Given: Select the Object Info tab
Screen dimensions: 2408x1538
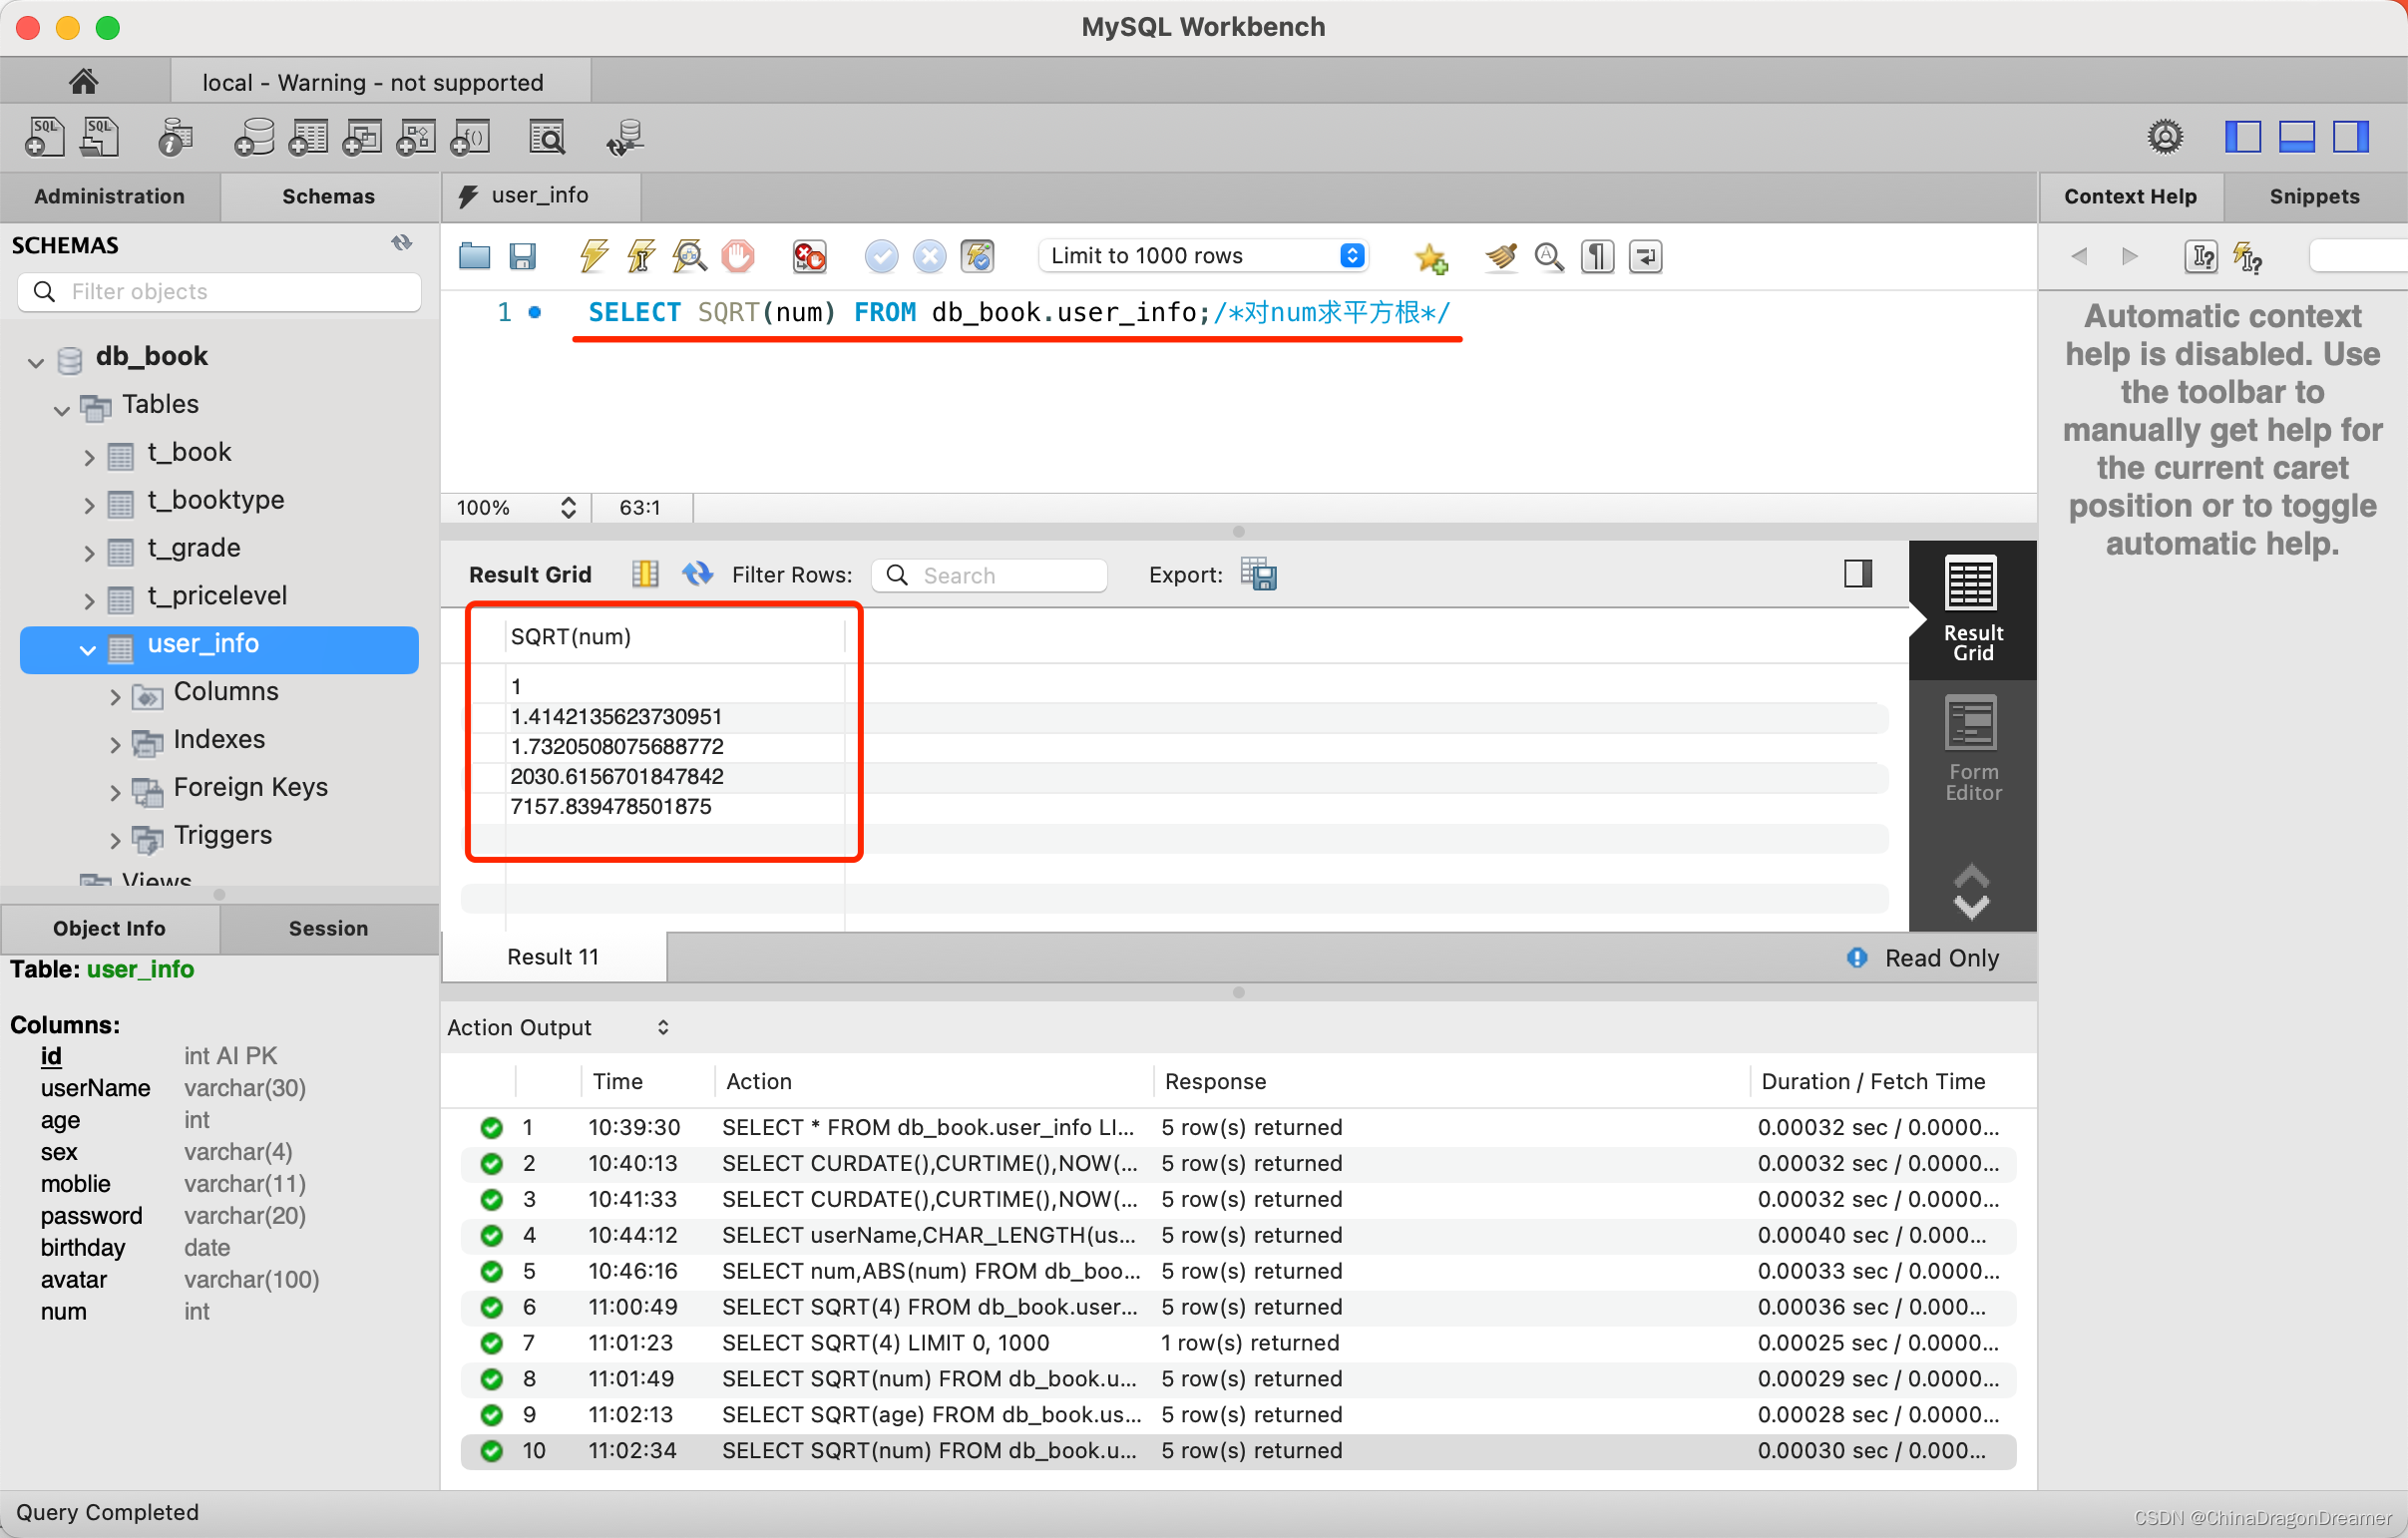Looking at the screenshot, I should coord(110,928).
